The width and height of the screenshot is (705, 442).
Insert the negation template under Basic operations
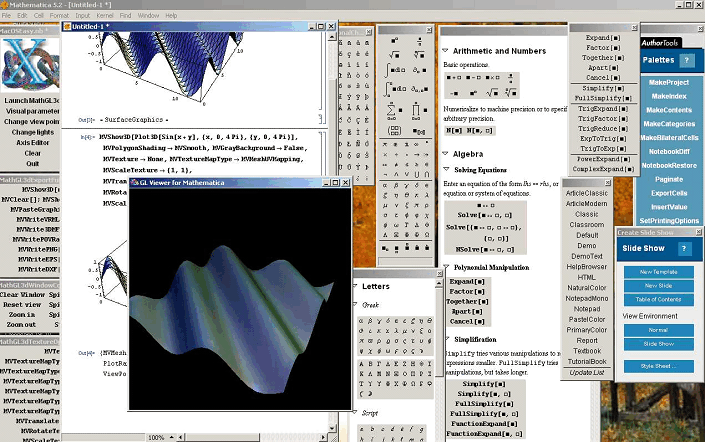pyautogui.click(x=454, y=93)
